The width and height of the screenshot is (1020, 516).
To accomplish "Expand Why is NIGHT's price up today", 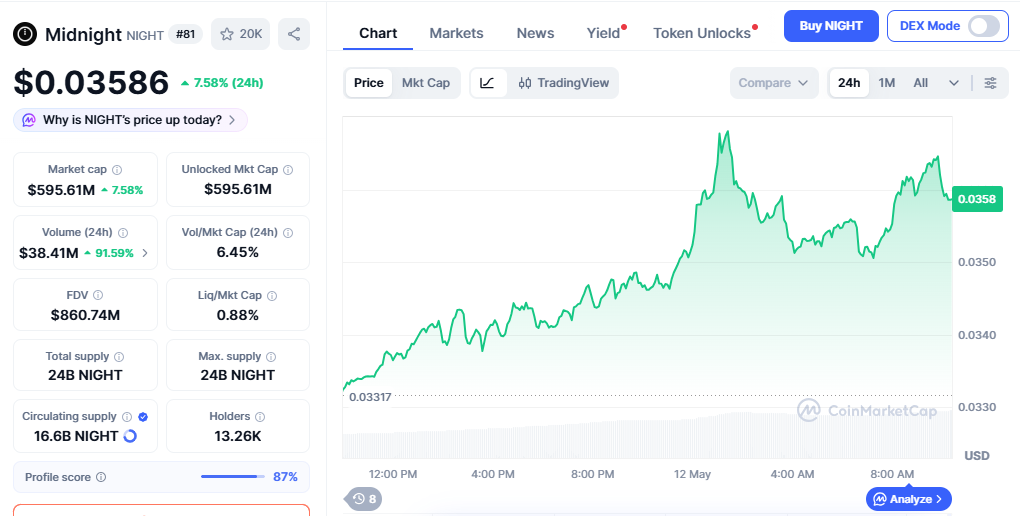I will point(130,120).
